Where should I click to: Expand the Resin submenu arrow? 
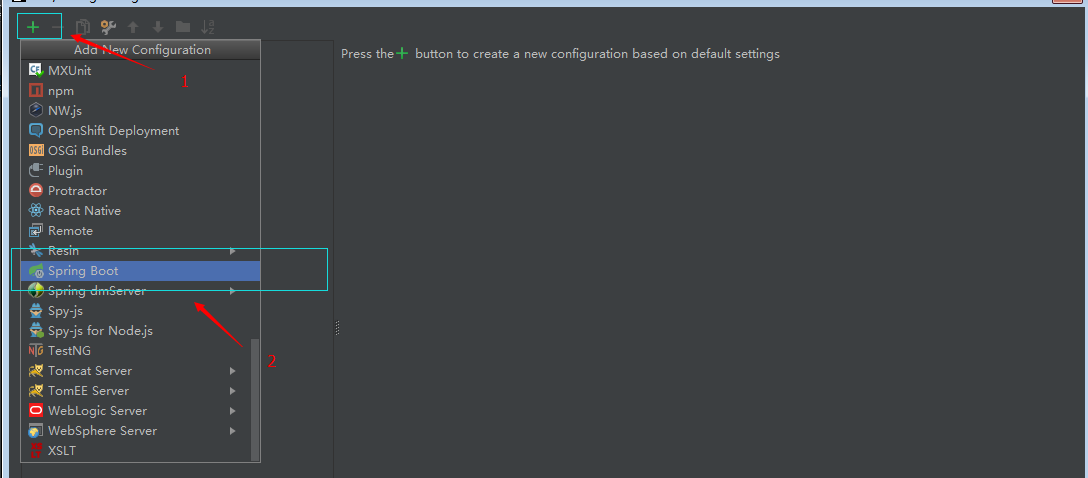point(233,251)
